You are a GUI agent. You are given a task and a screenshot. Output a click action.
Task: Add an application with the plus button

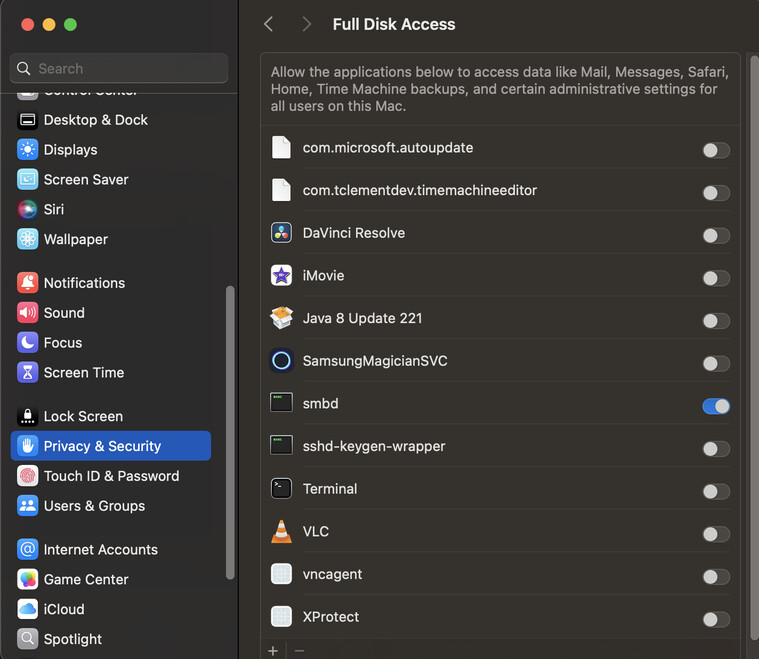273,651
